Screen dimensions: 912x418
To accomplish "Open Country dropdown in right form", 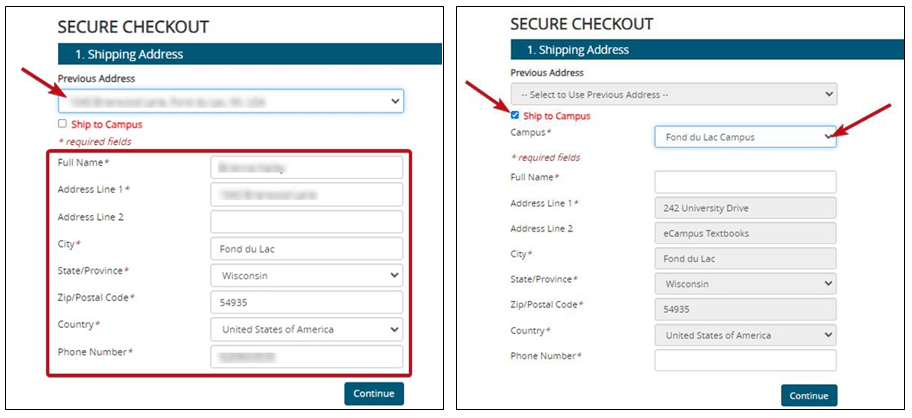I will (x=745, y=335).
